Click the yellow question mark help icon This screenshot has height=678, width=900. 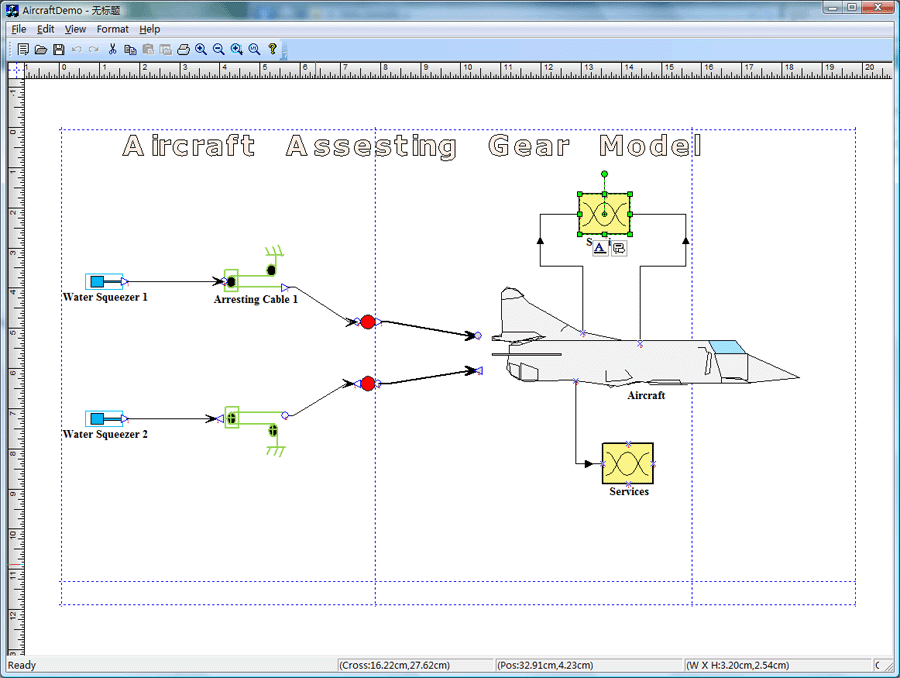point(272,49)
